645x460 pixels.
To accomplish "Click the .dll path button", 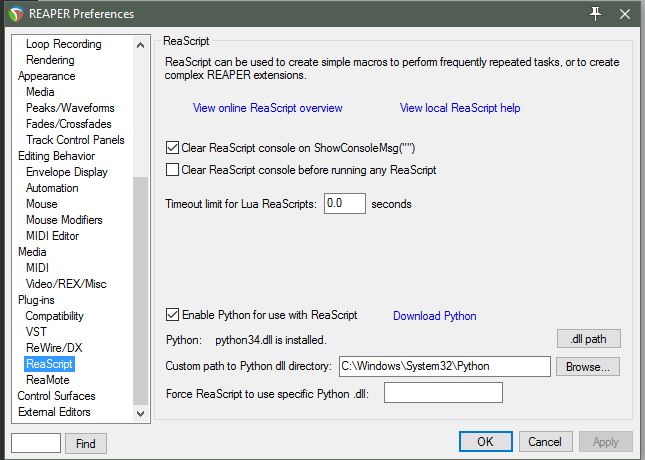I will tap(589, 339).
